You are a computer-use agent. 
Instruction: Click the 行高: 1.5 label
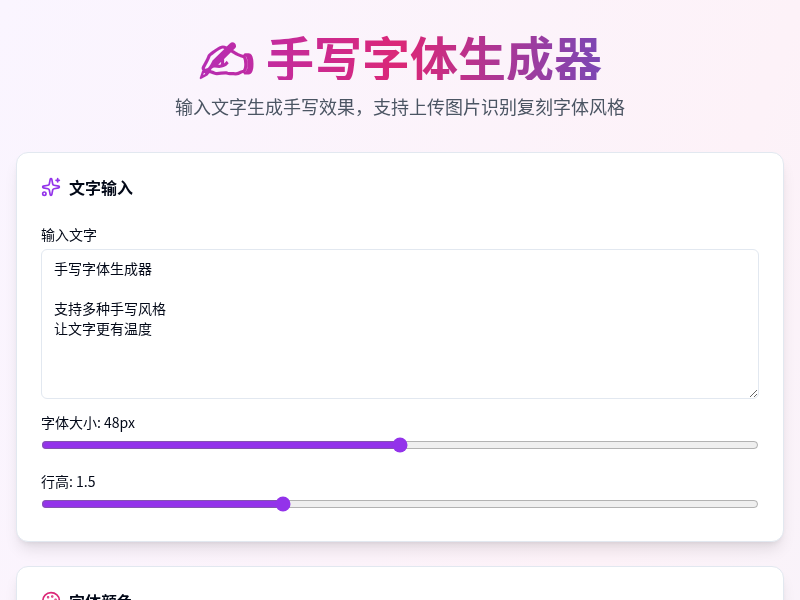[x=66, y=481]
